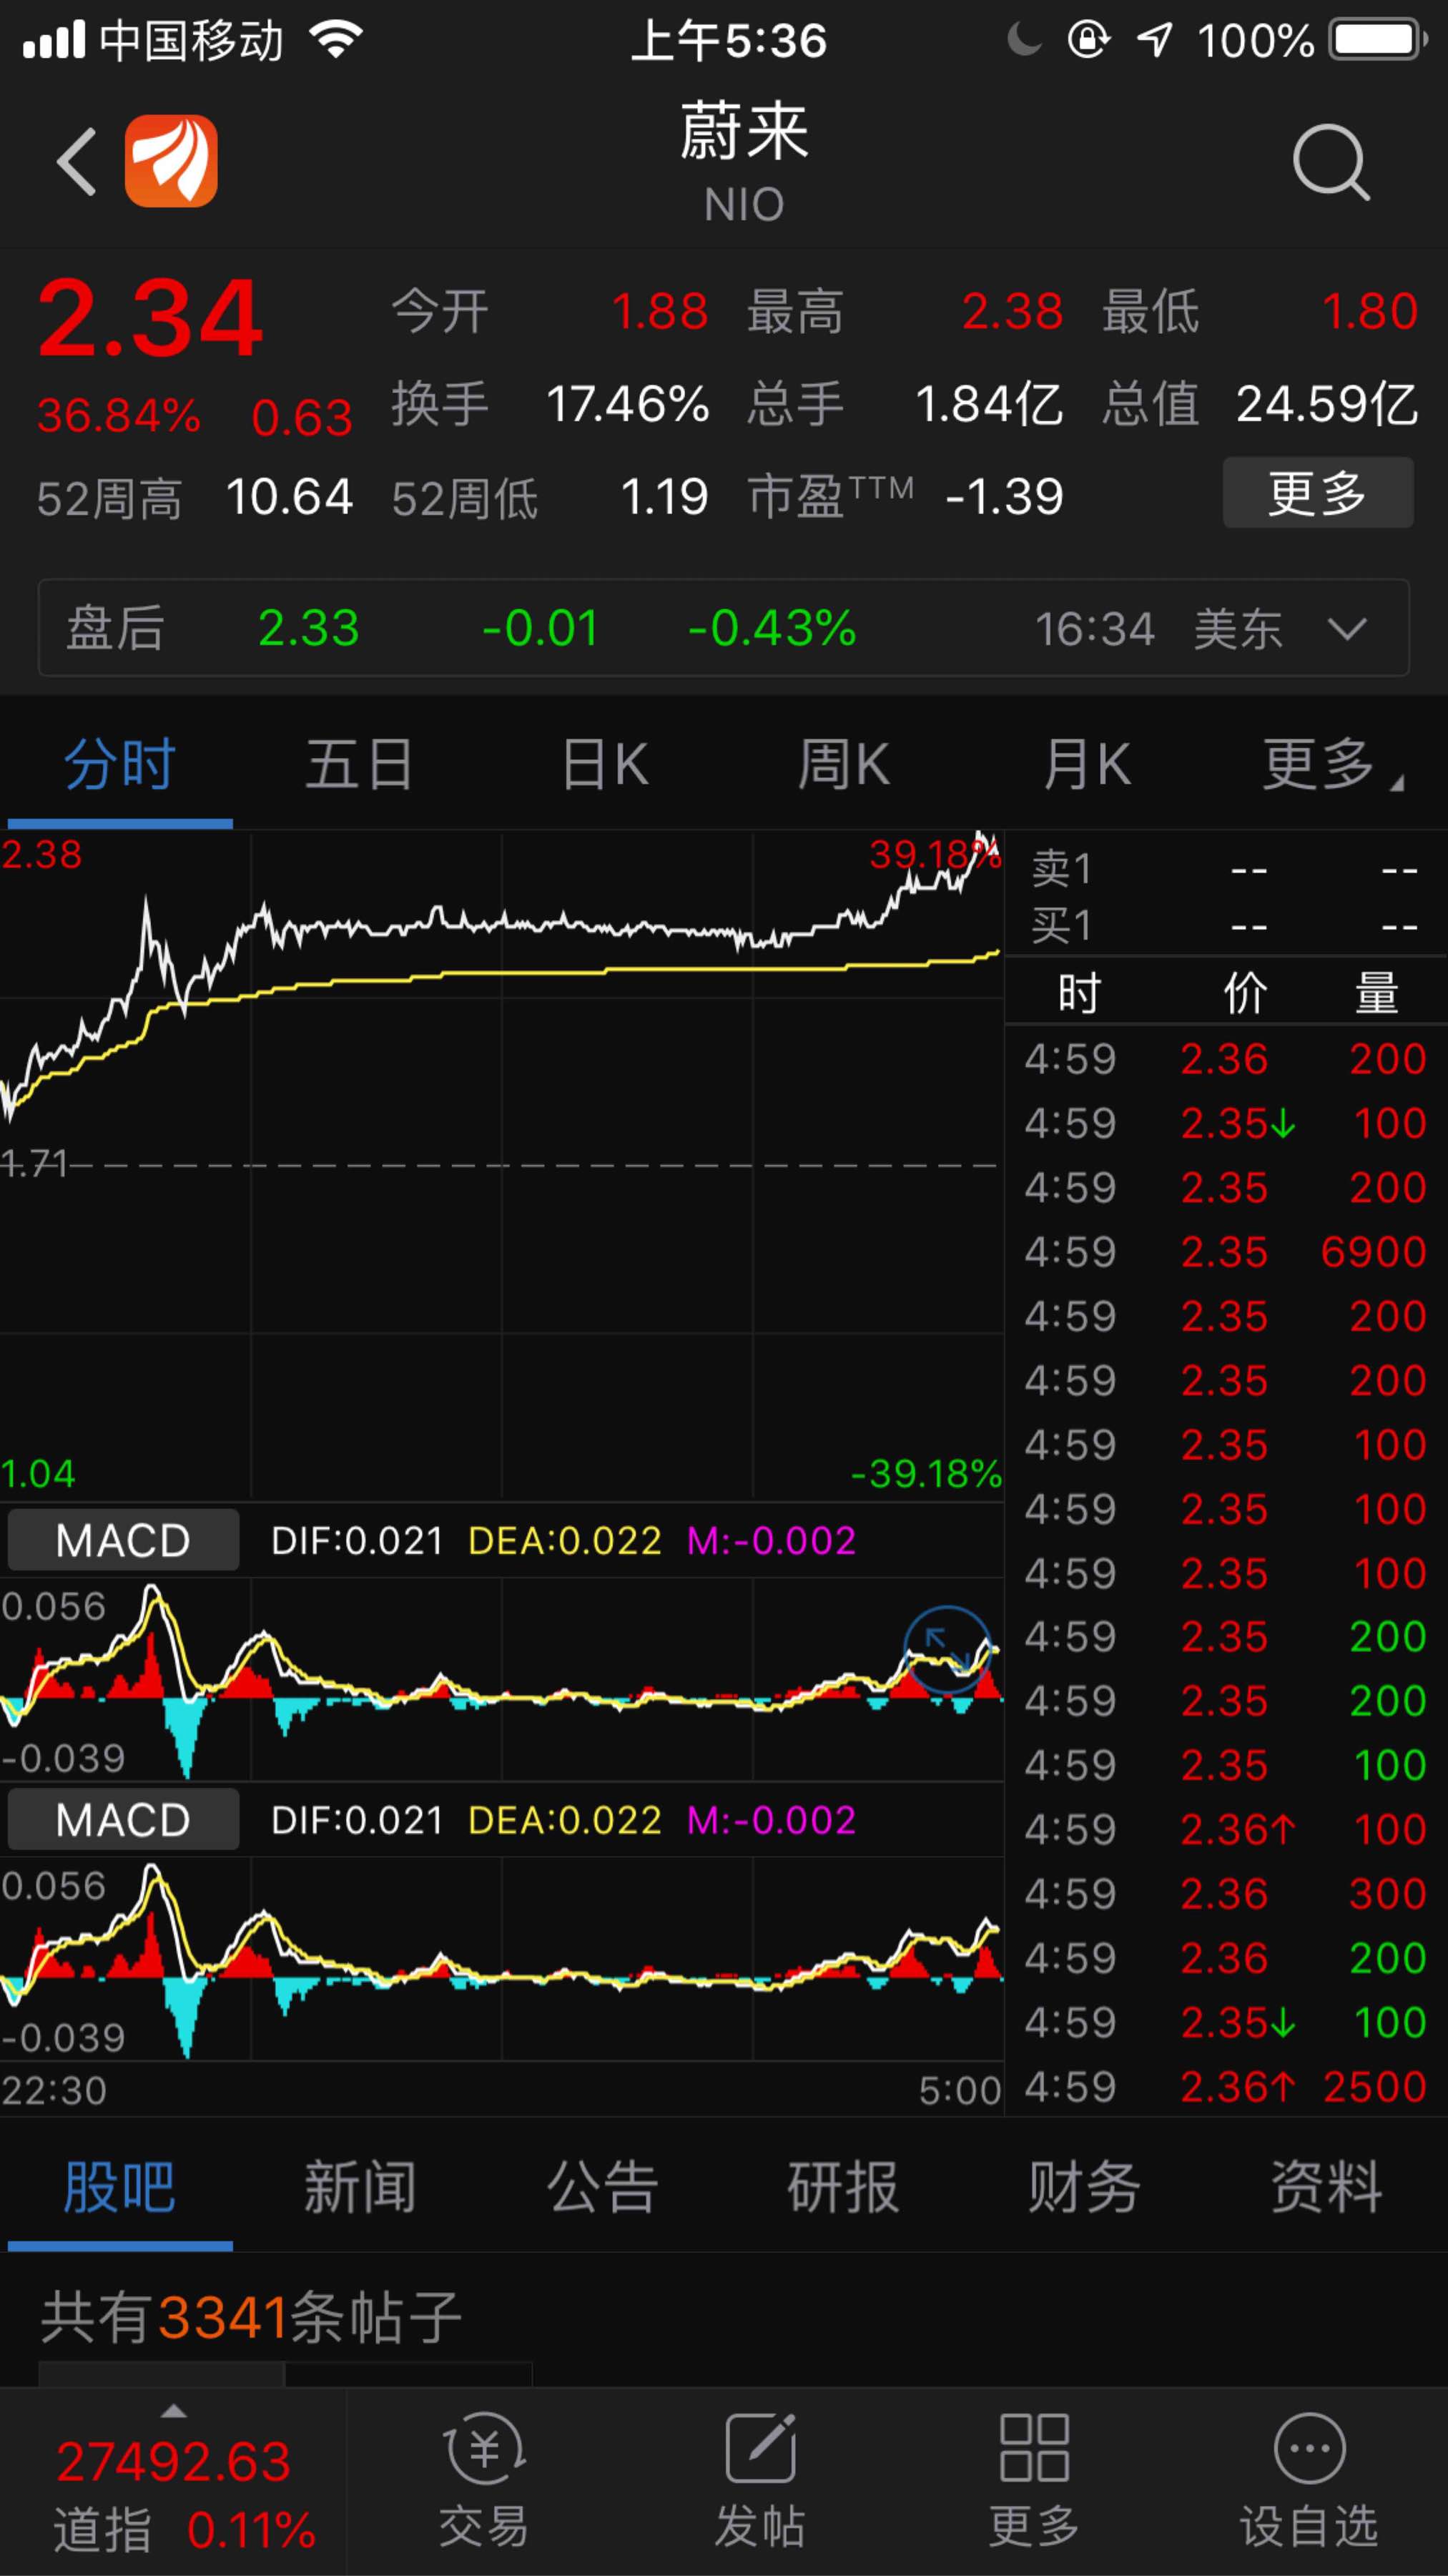The height and width of the screenshot is (2576, 1448).
Task: Tap the 今开 1.88 value
Action: 660,311
